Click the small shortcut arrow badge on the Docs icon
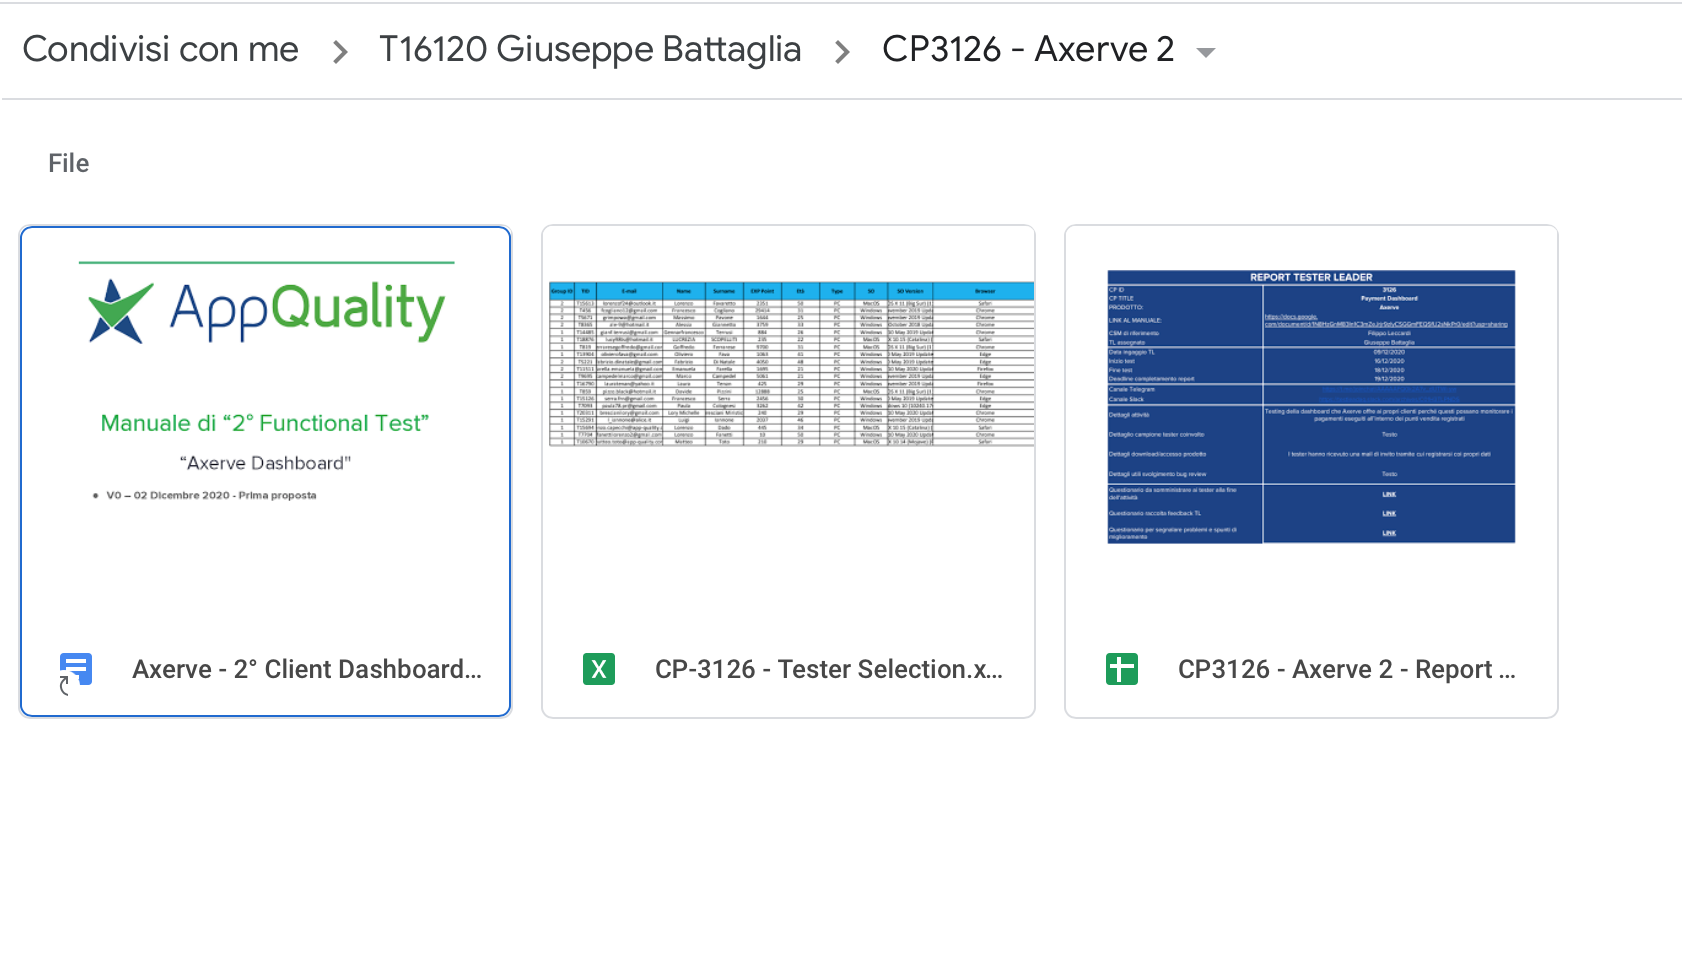 [x=65, y=685]
